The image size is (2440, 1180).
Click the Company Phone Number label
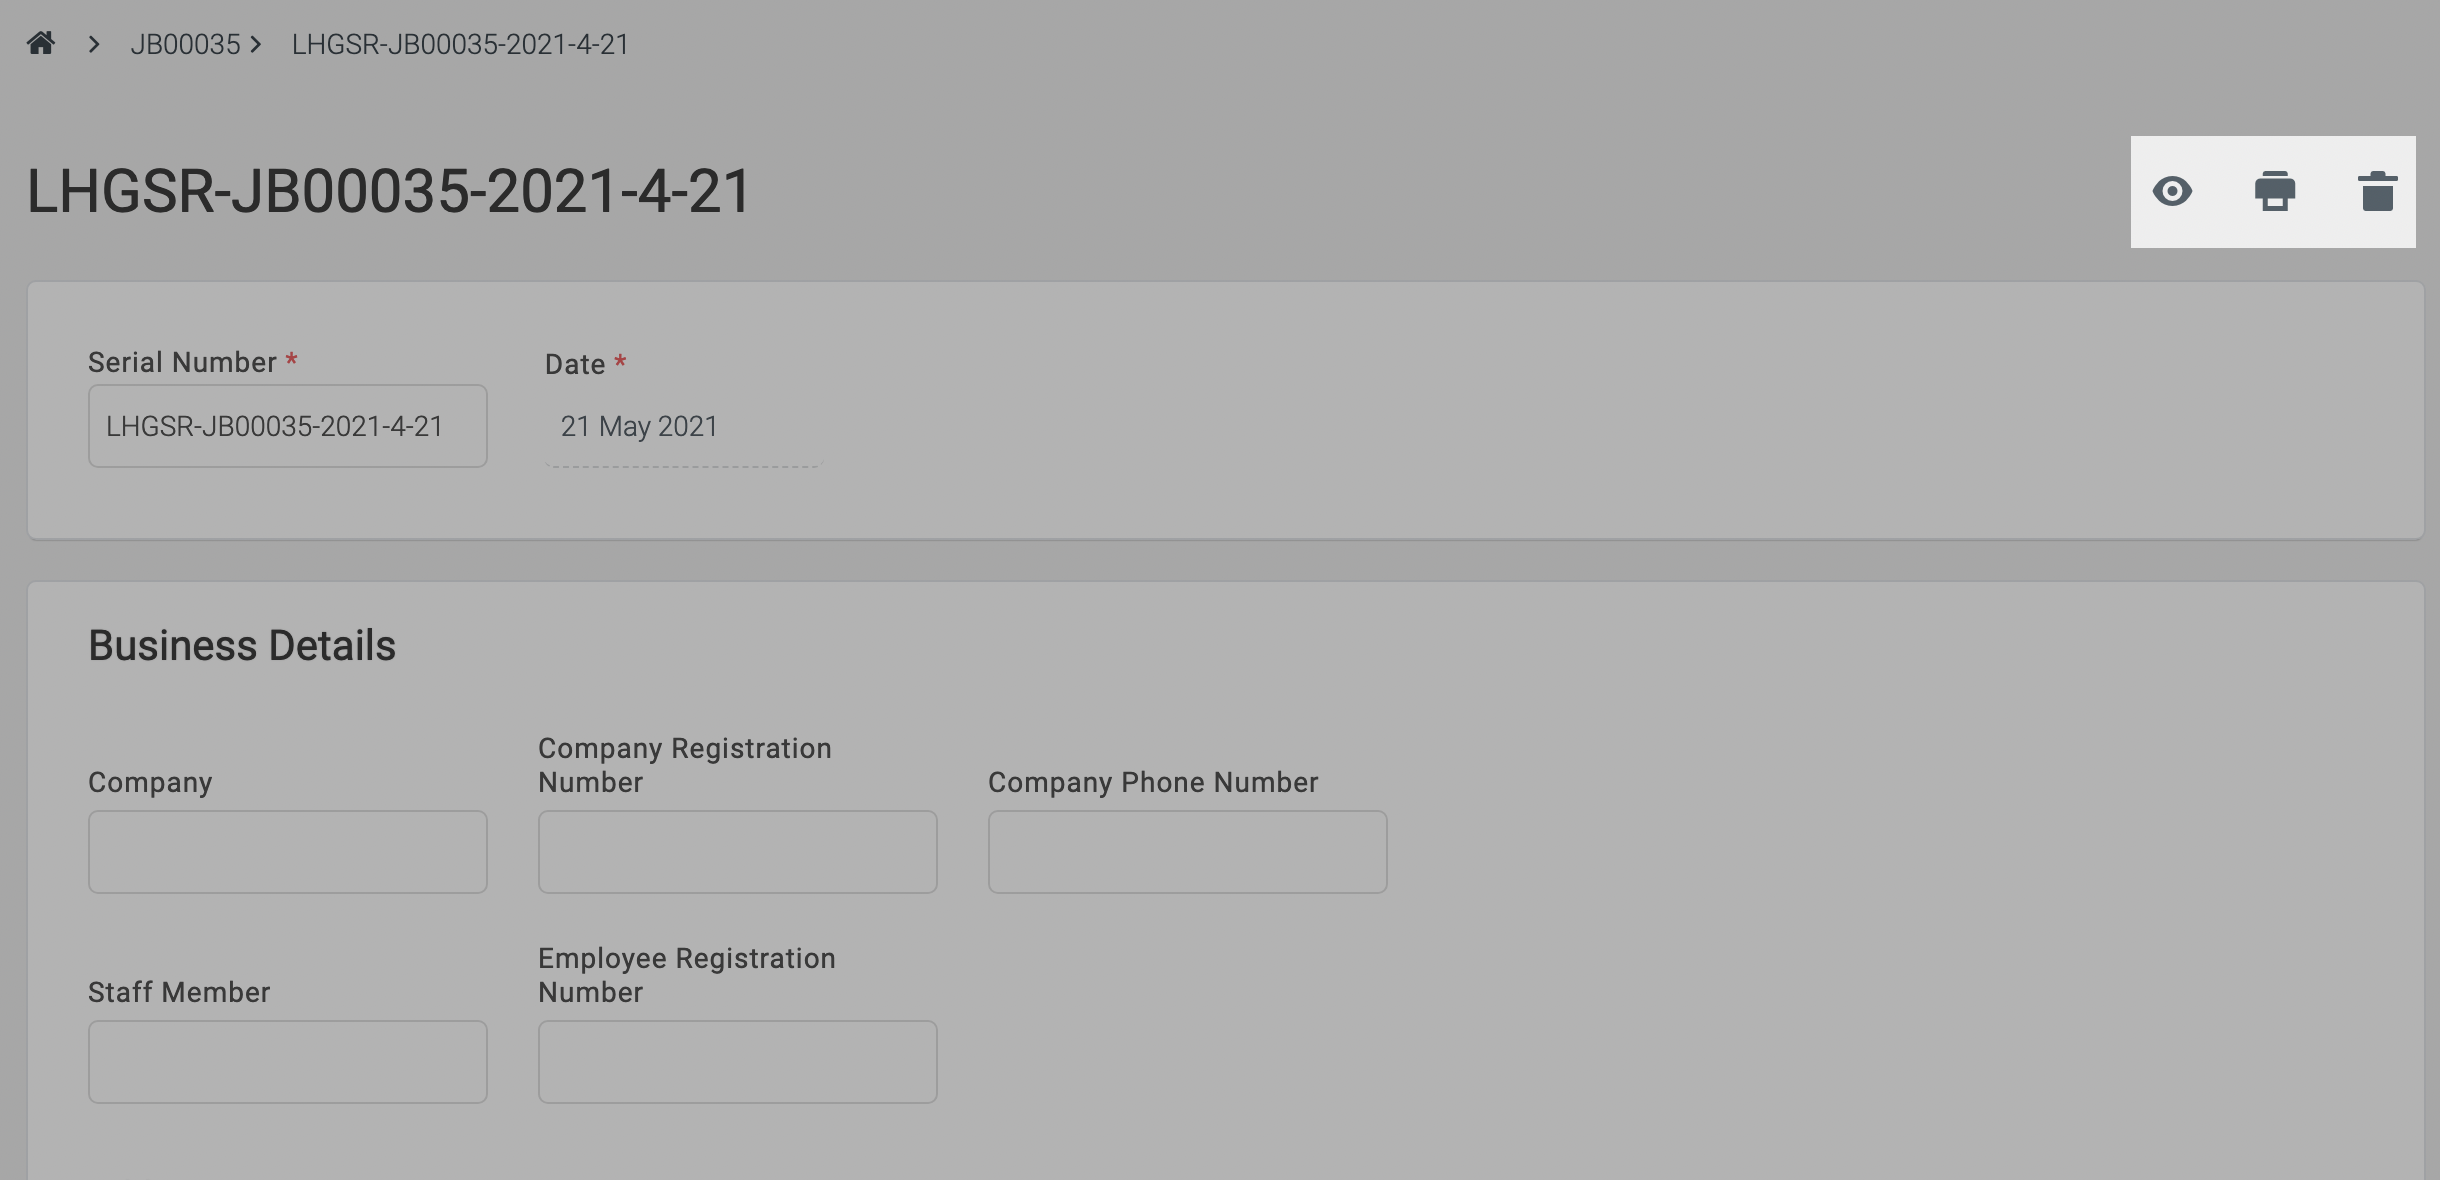pos(1153,782)
